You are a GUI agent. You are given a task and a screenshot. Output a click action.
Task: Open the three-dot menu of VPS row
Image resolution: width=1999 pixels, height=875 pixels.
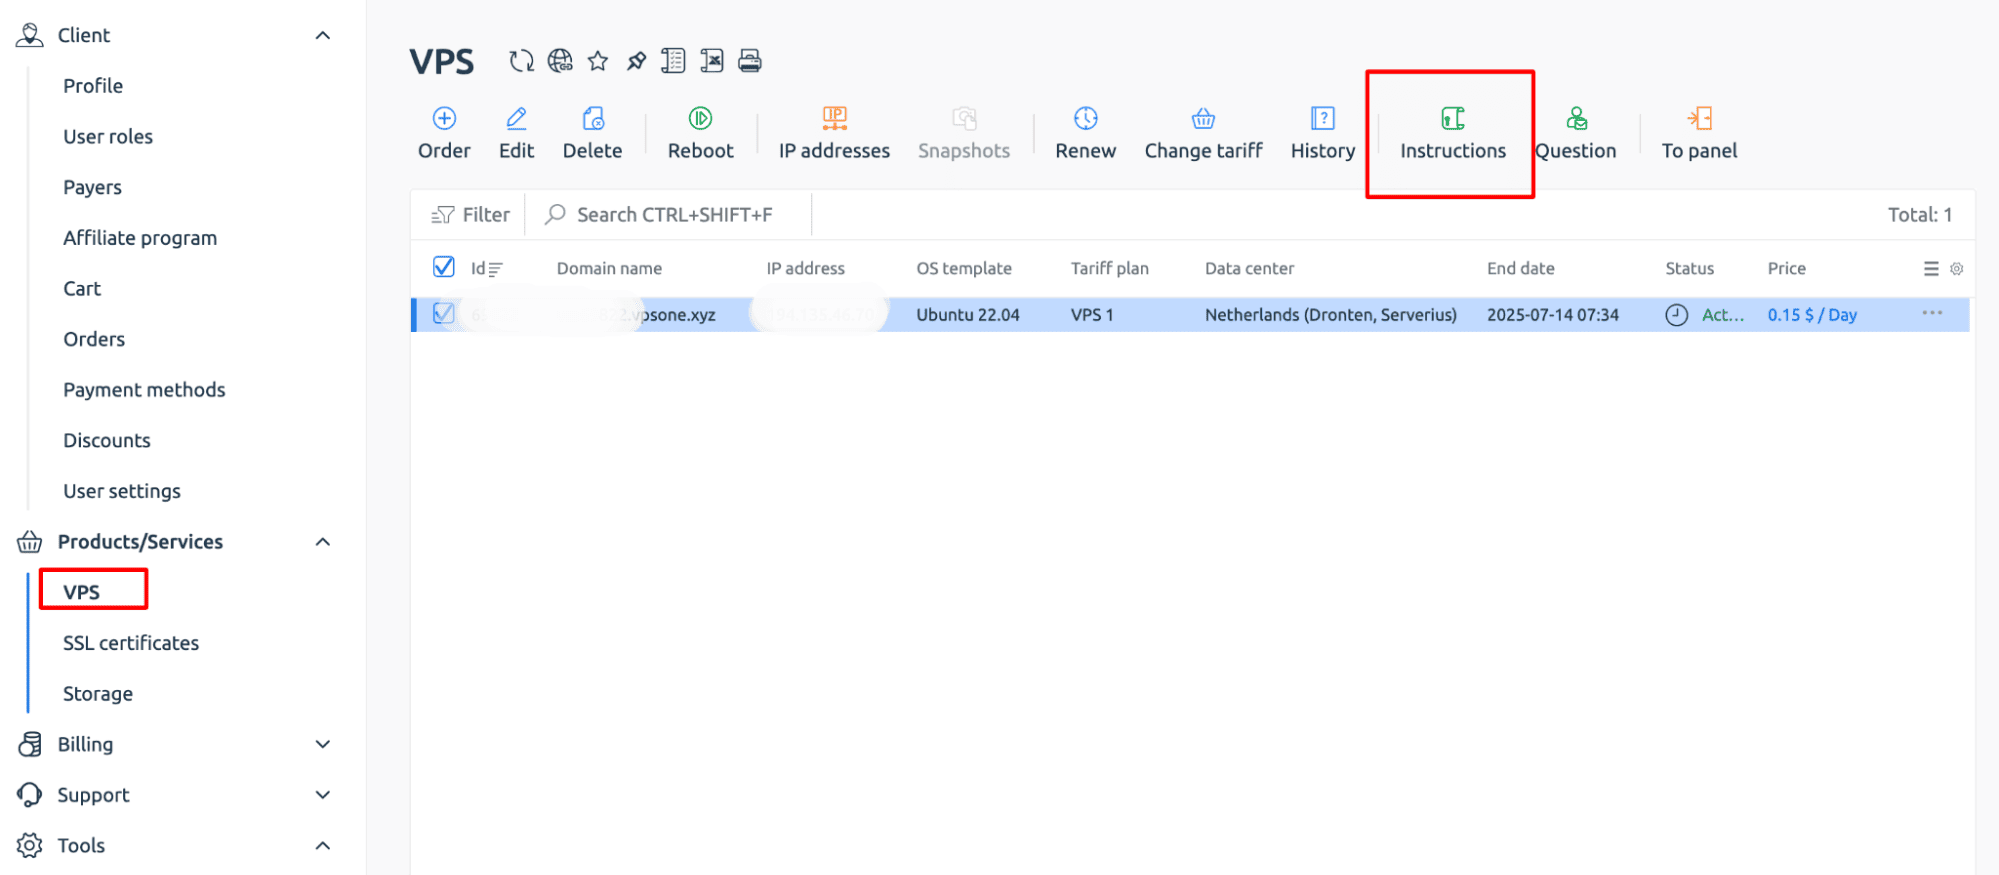pos(1932,313)
